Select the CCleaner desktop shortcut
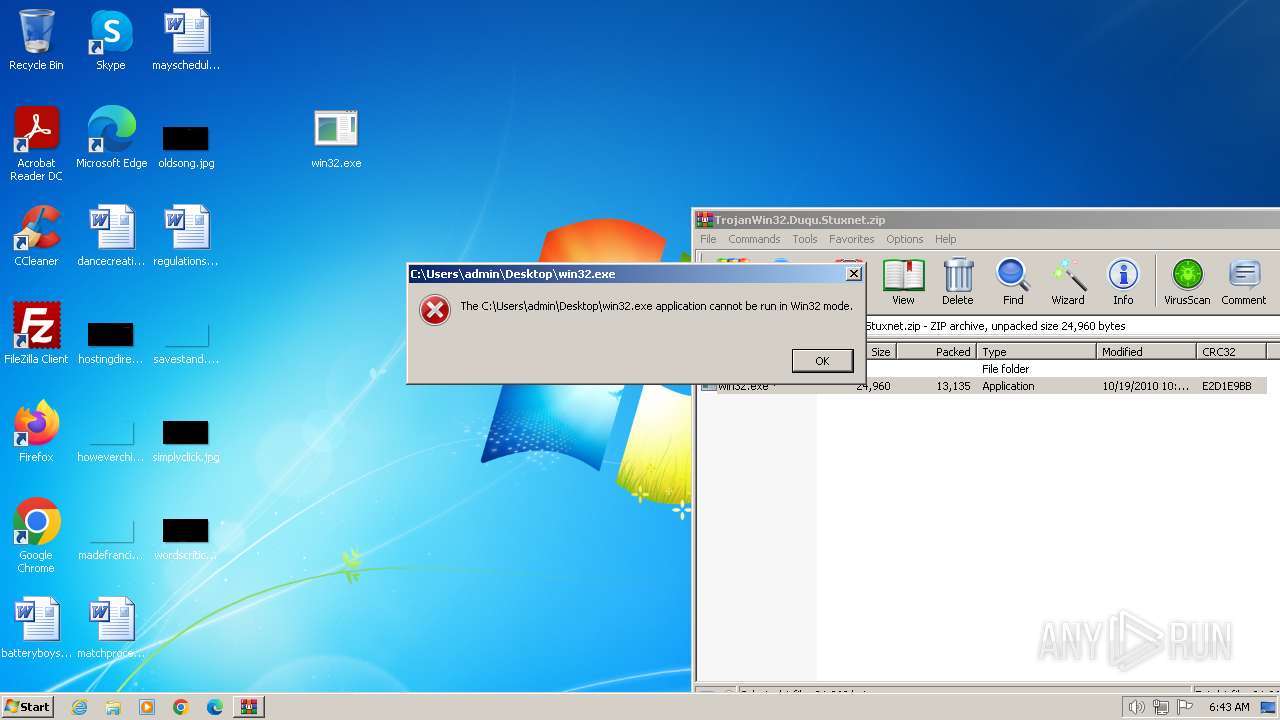Screen dimensions: 1280x720 [x=36, y=236]
